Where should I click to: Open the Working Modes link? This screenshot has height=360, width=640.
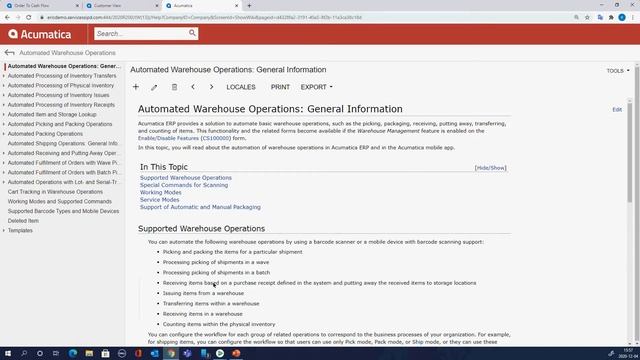(161, 192)
